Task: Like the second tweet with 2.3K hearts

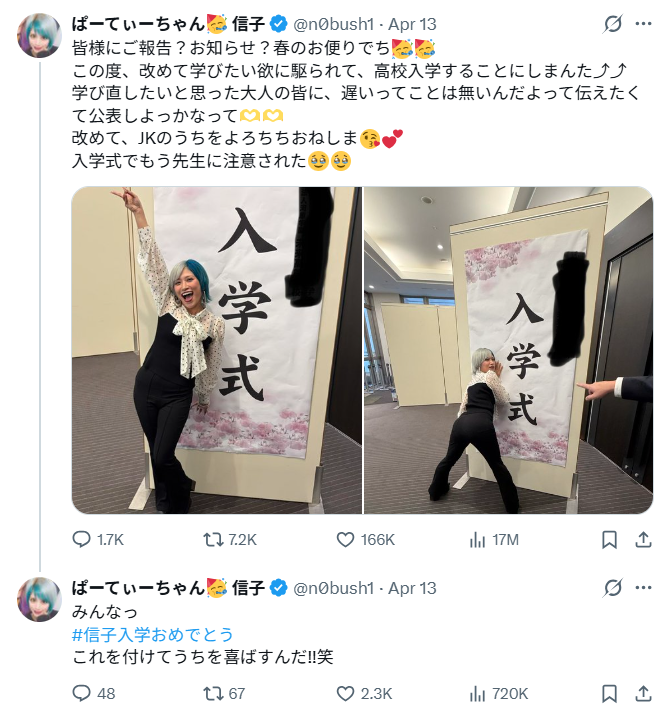Action: point(345,694)
